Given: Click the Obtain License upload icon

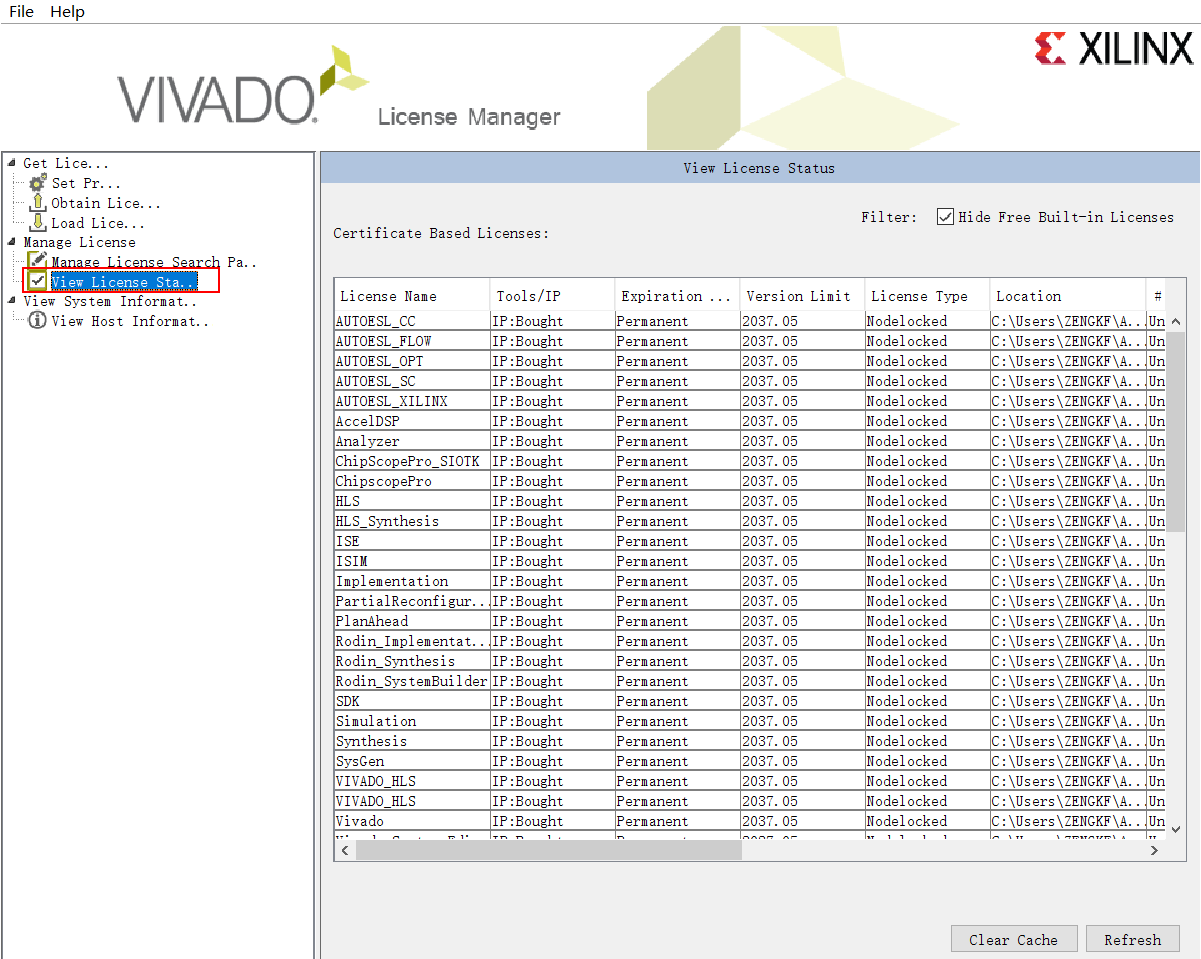Looking at the screenshot, I should (x=37, y=203).
